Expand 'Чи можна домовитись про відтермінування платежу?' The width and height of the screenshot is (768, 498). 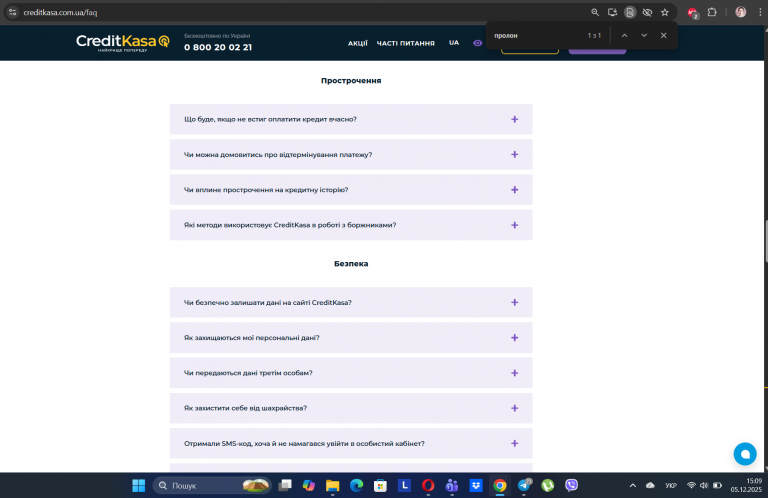[x=351, y=154]
